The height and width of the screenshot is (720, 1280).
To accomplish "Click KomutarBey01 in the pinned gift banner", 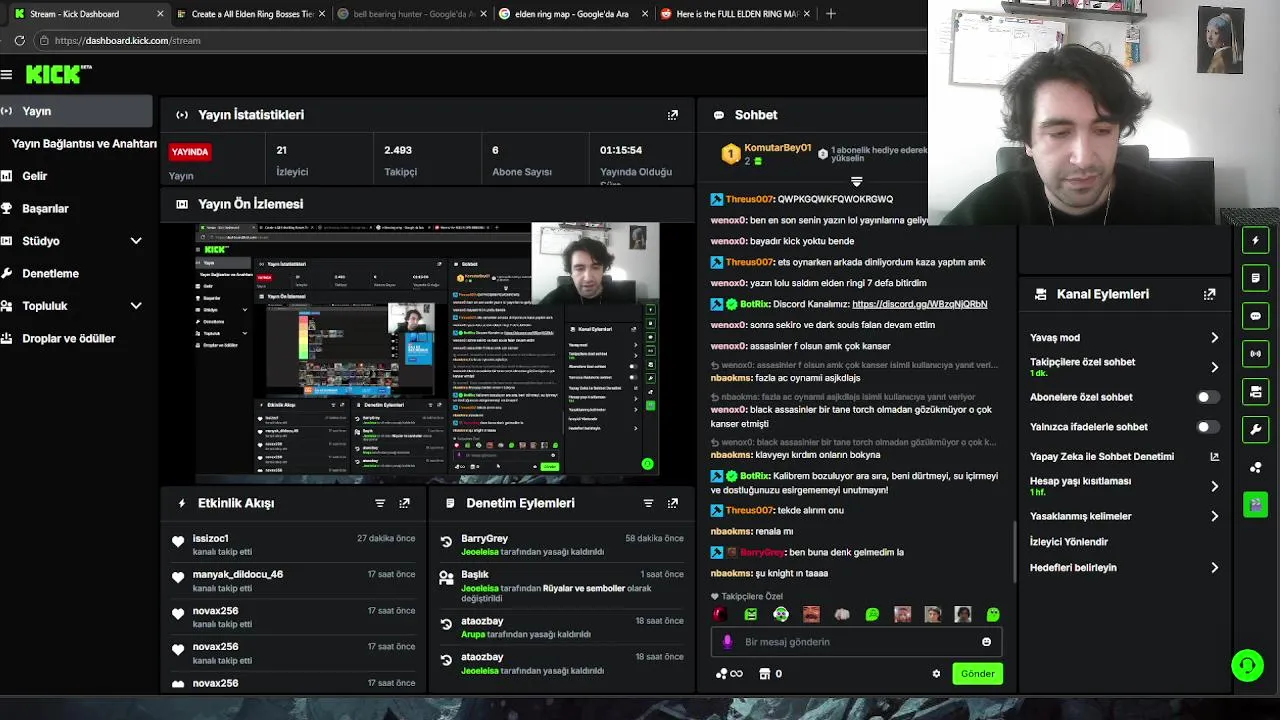I will coord(777,148).
